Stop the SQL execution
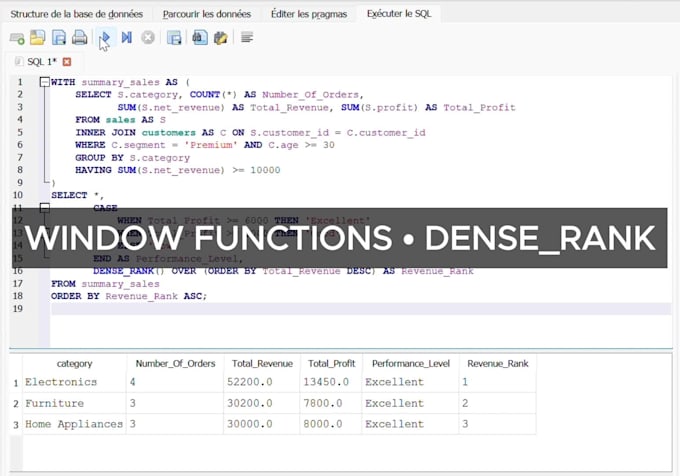This screenshot has width=680, height=476. (148, 38)
